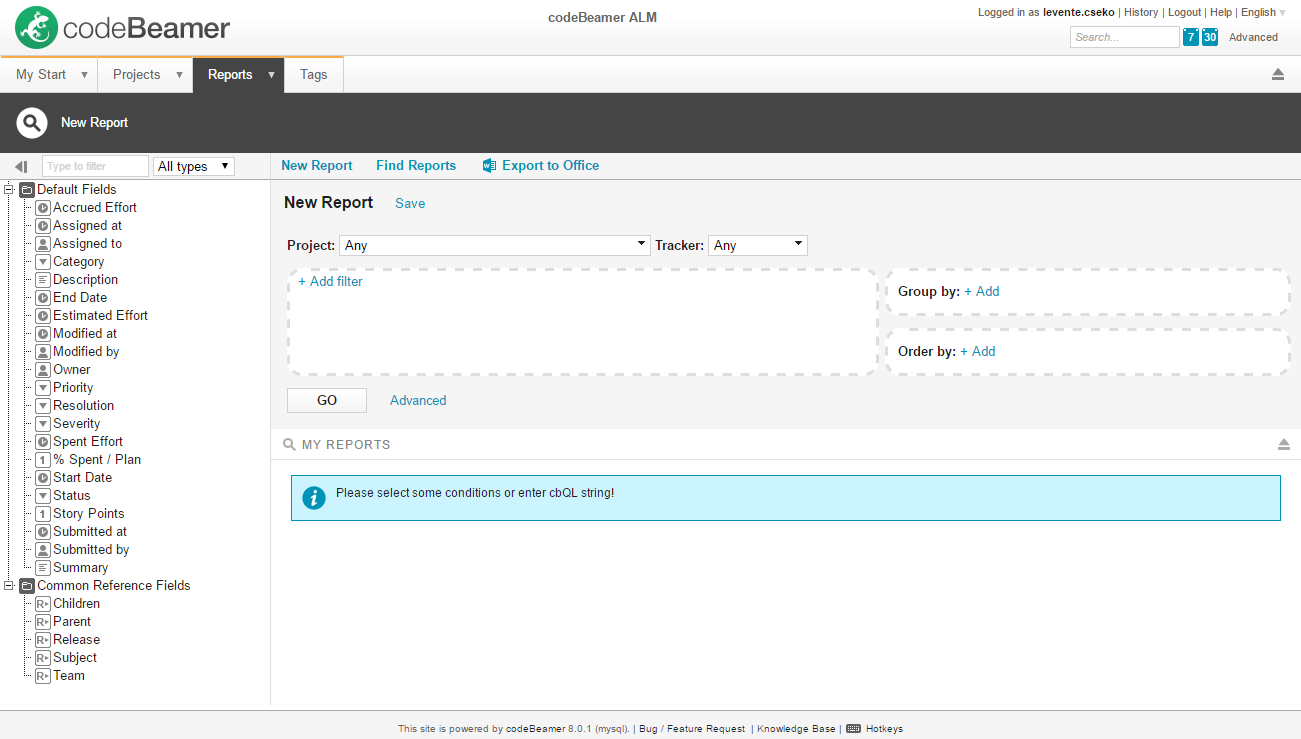This screenshot has height=739, width=1301.
Task: Click the choice icon beside Priority
Action: [x=43, y=388]
